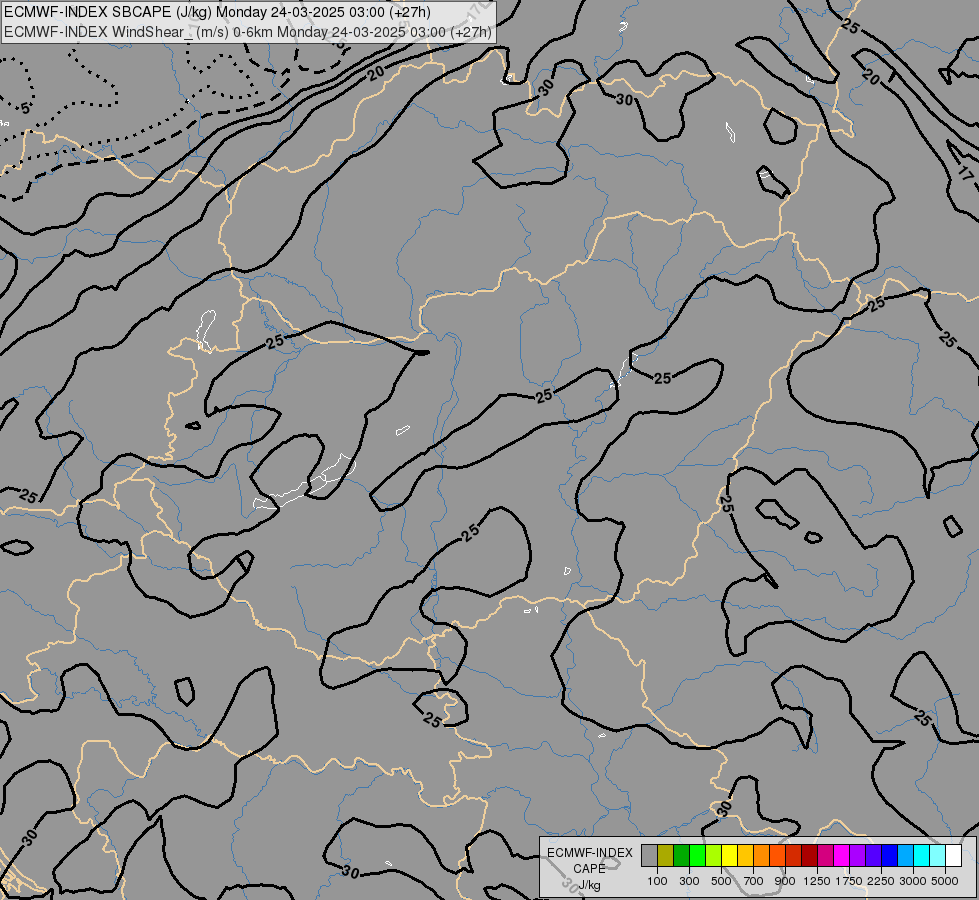Choose the bright magenta swatch left of 1750

pyautogui.click(x=842, y=856)
